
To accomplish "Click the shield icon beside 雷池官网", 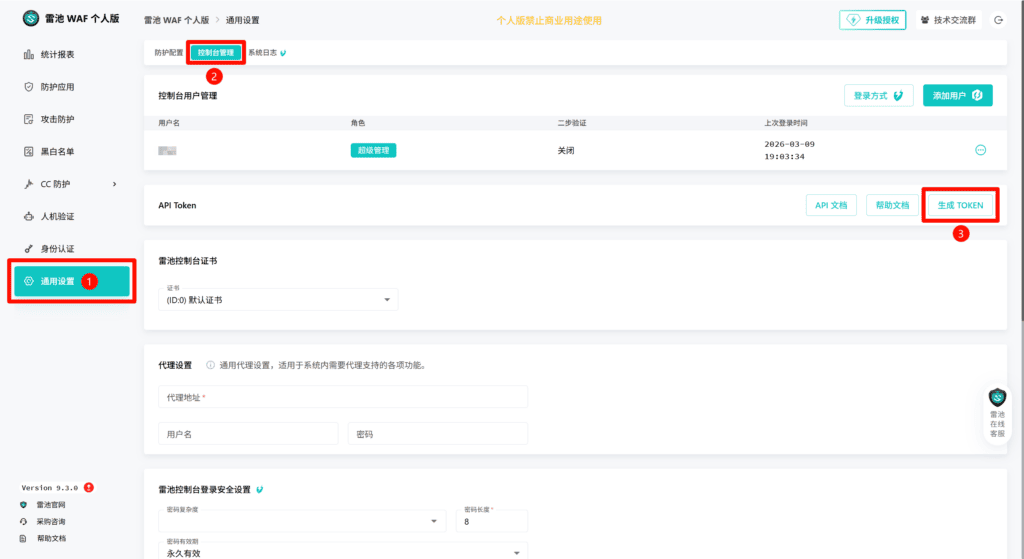I will point(24,505).
